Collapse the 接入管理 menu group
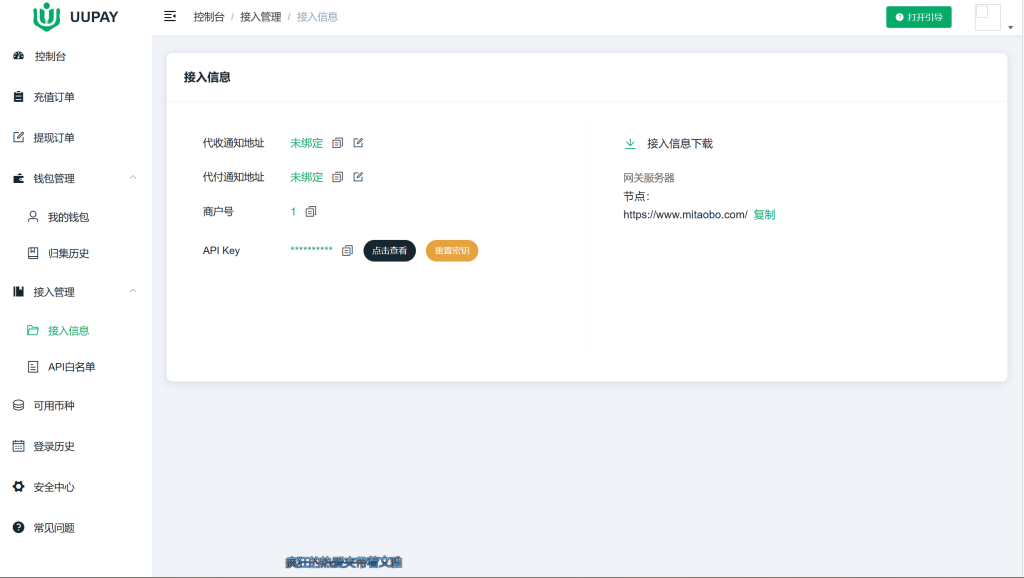The width and height of the screenshot is (1024, 578). (133, 292)
